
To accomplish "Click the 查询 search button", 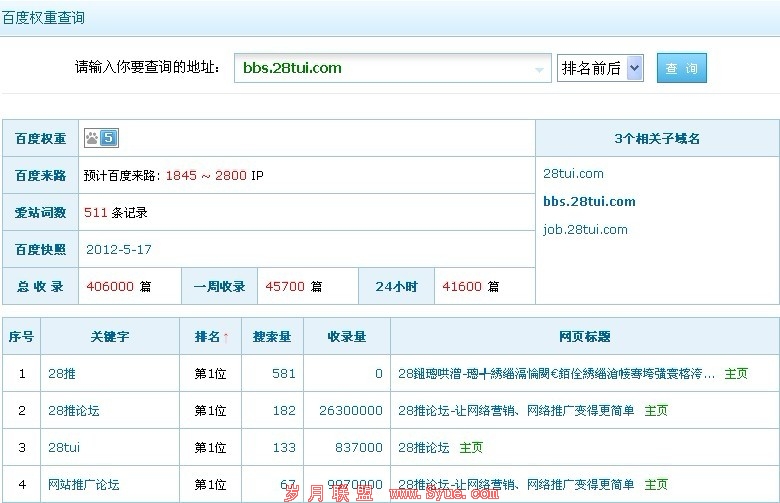I will click(682, 68).
